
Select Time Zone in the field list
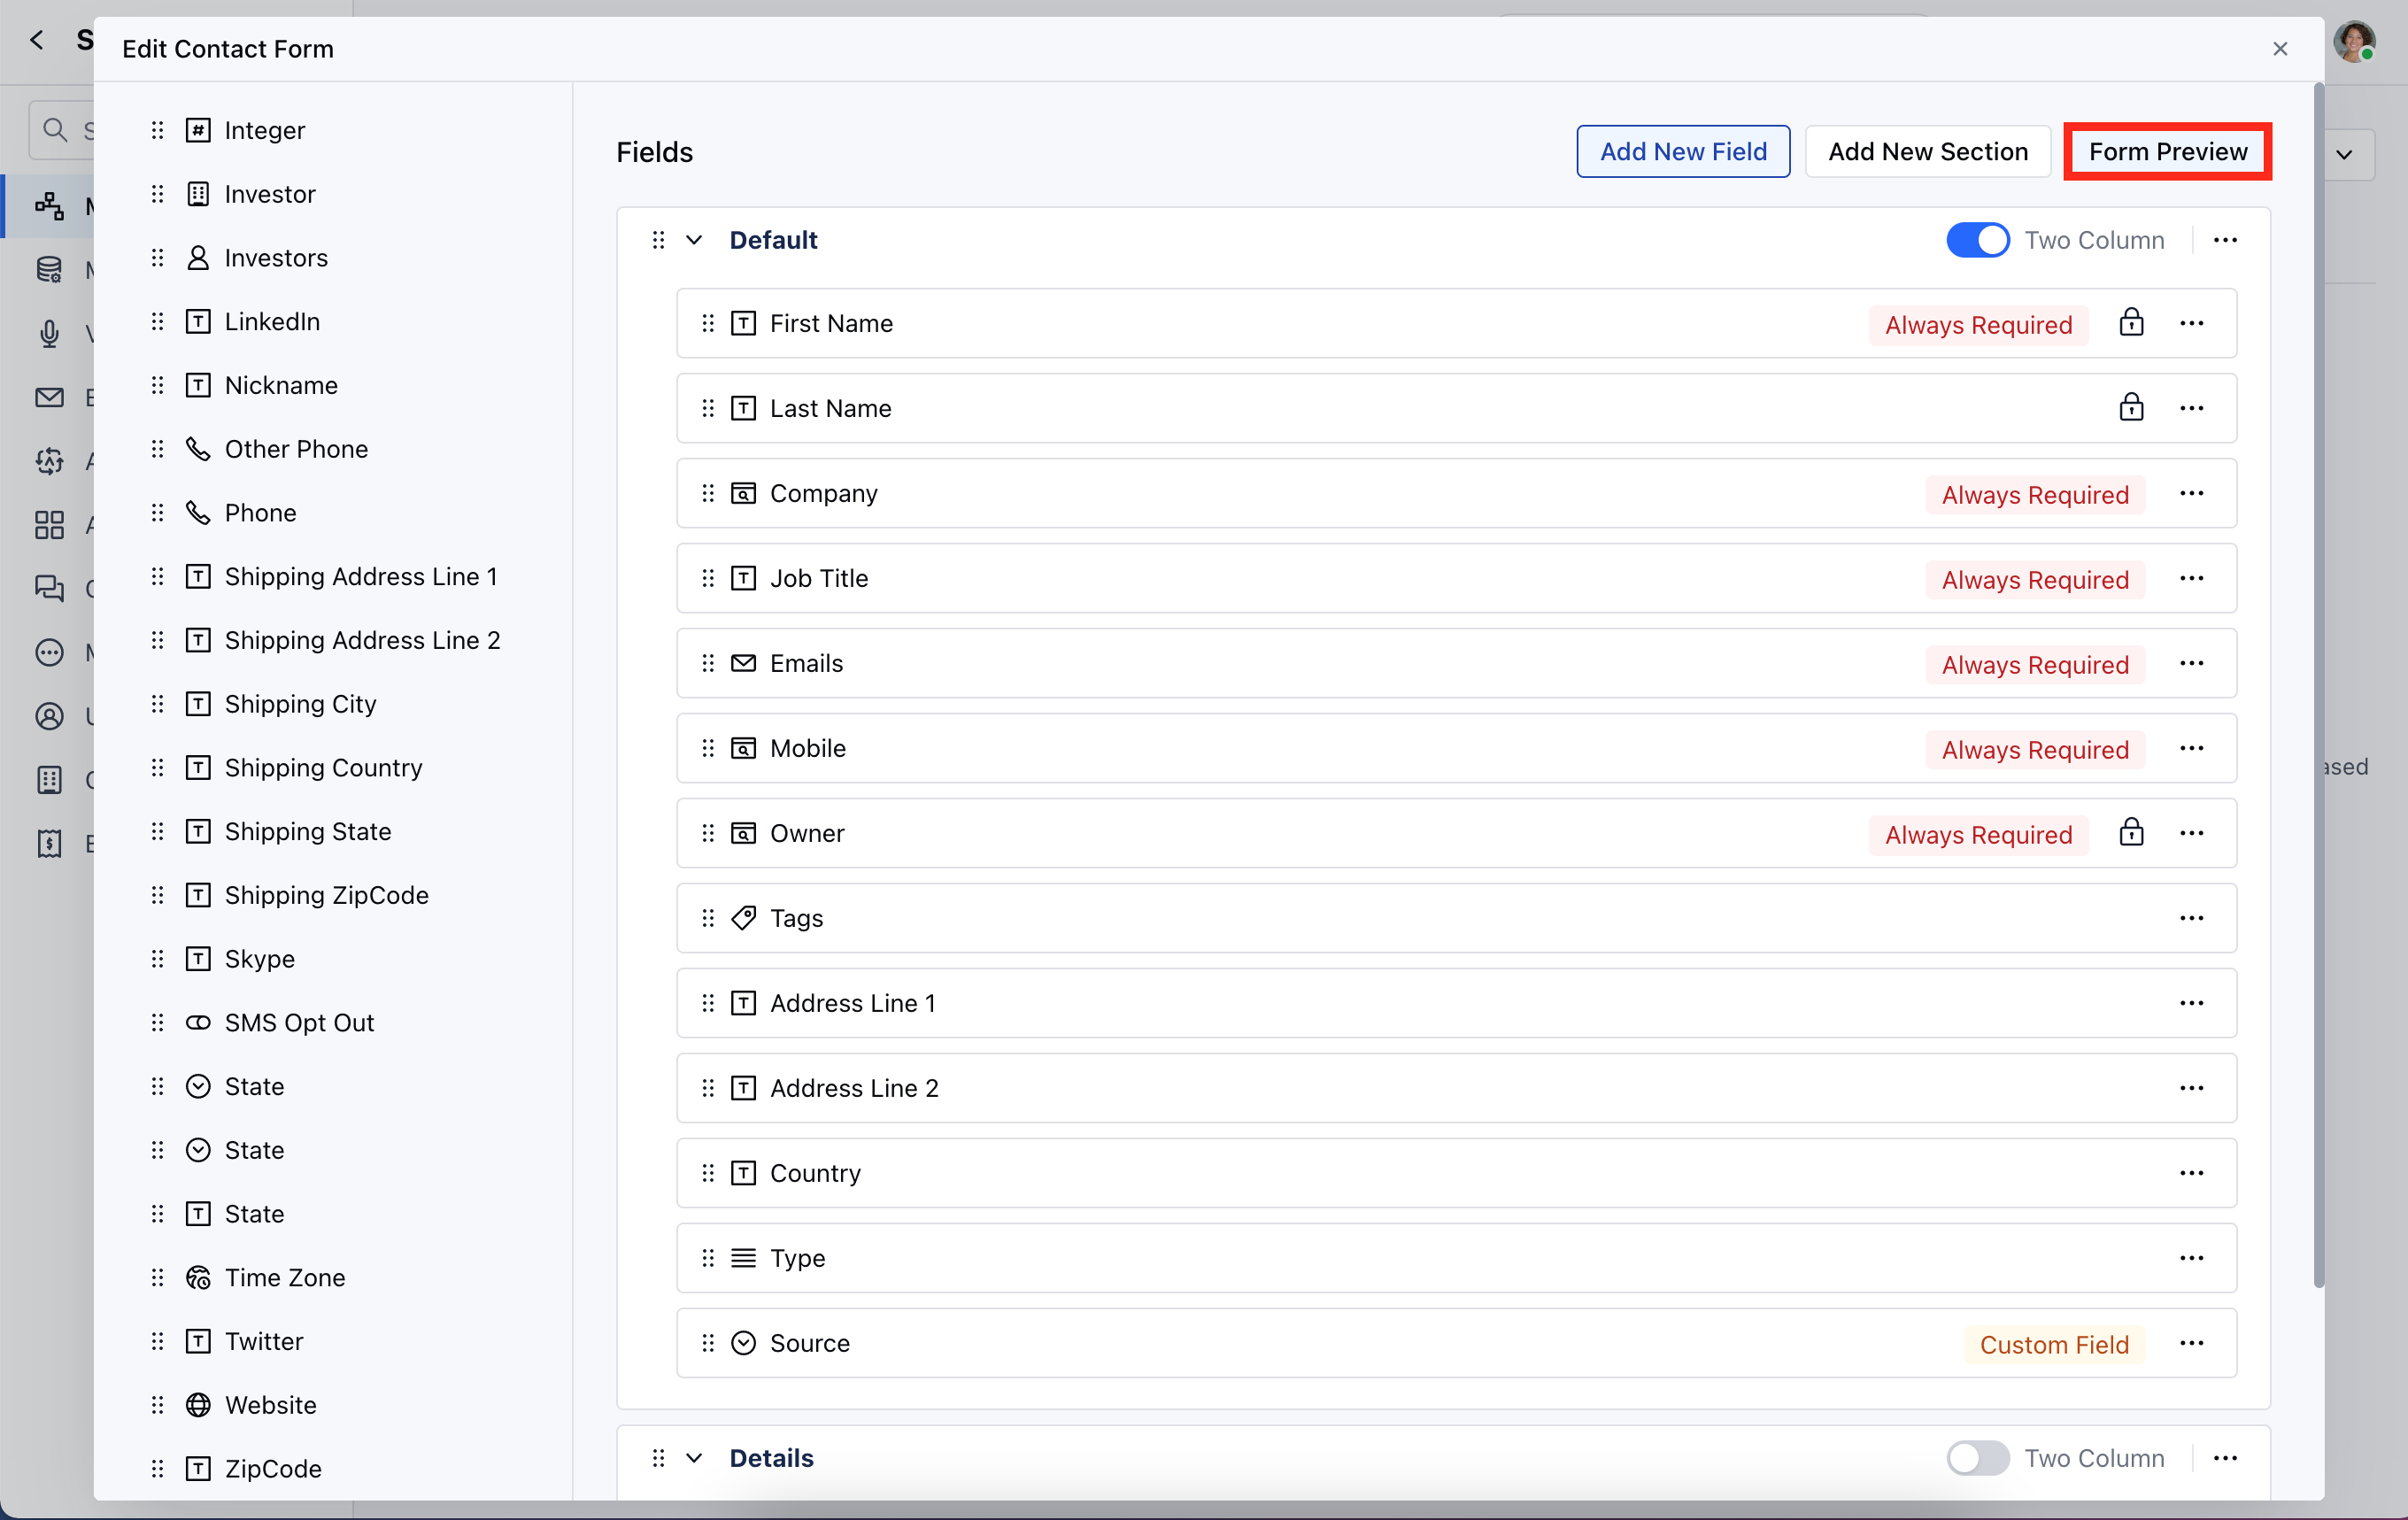284,1277
